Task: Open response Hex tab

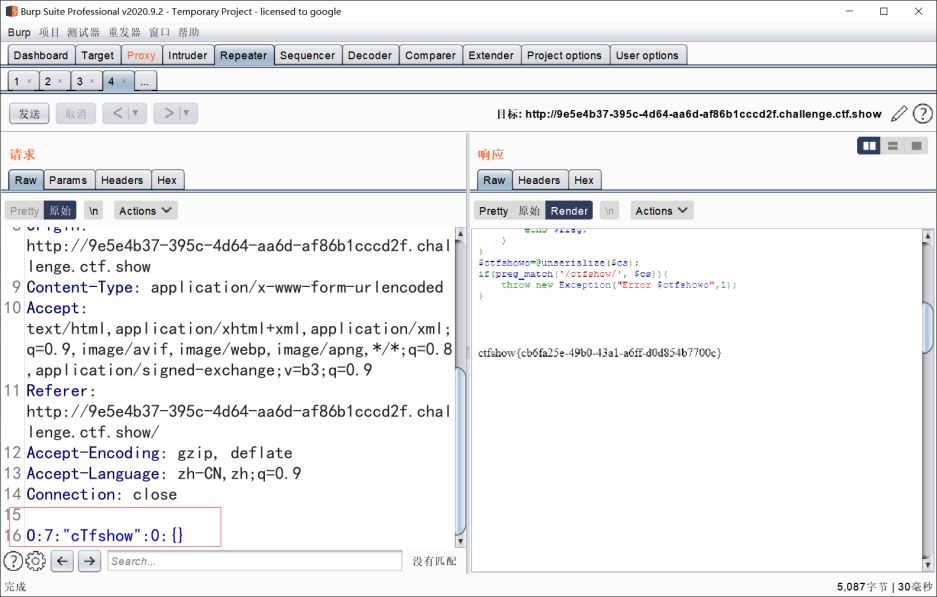Action: coord(584,180)
